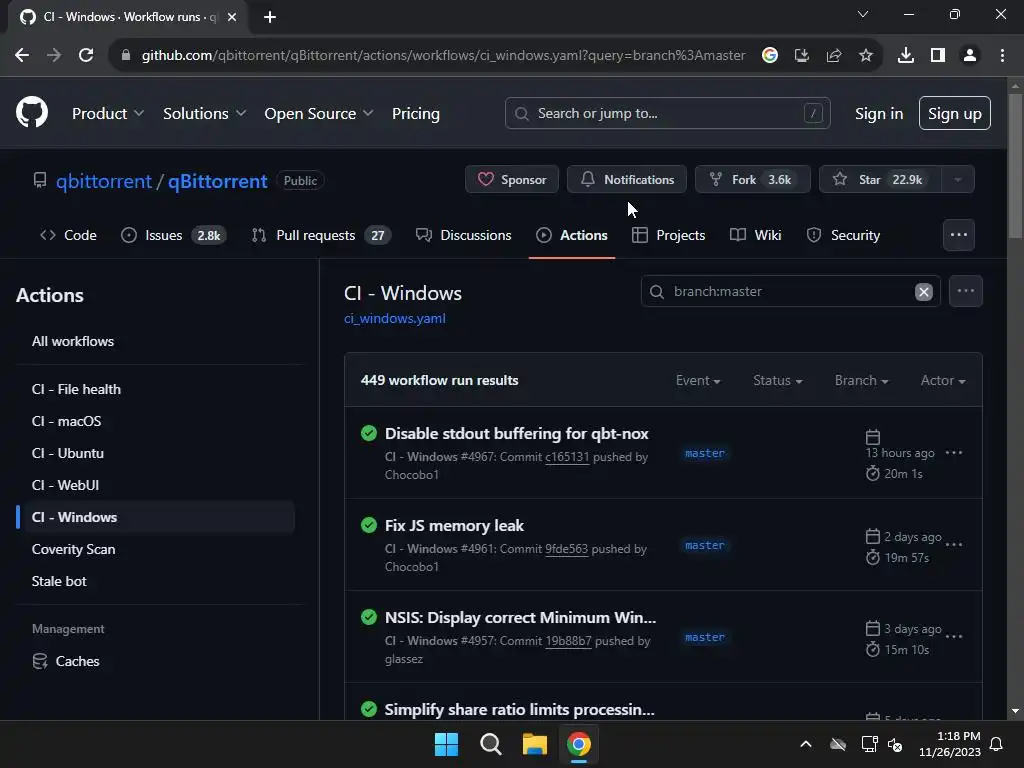Click the install app icon in address bar

click(802, 56)
